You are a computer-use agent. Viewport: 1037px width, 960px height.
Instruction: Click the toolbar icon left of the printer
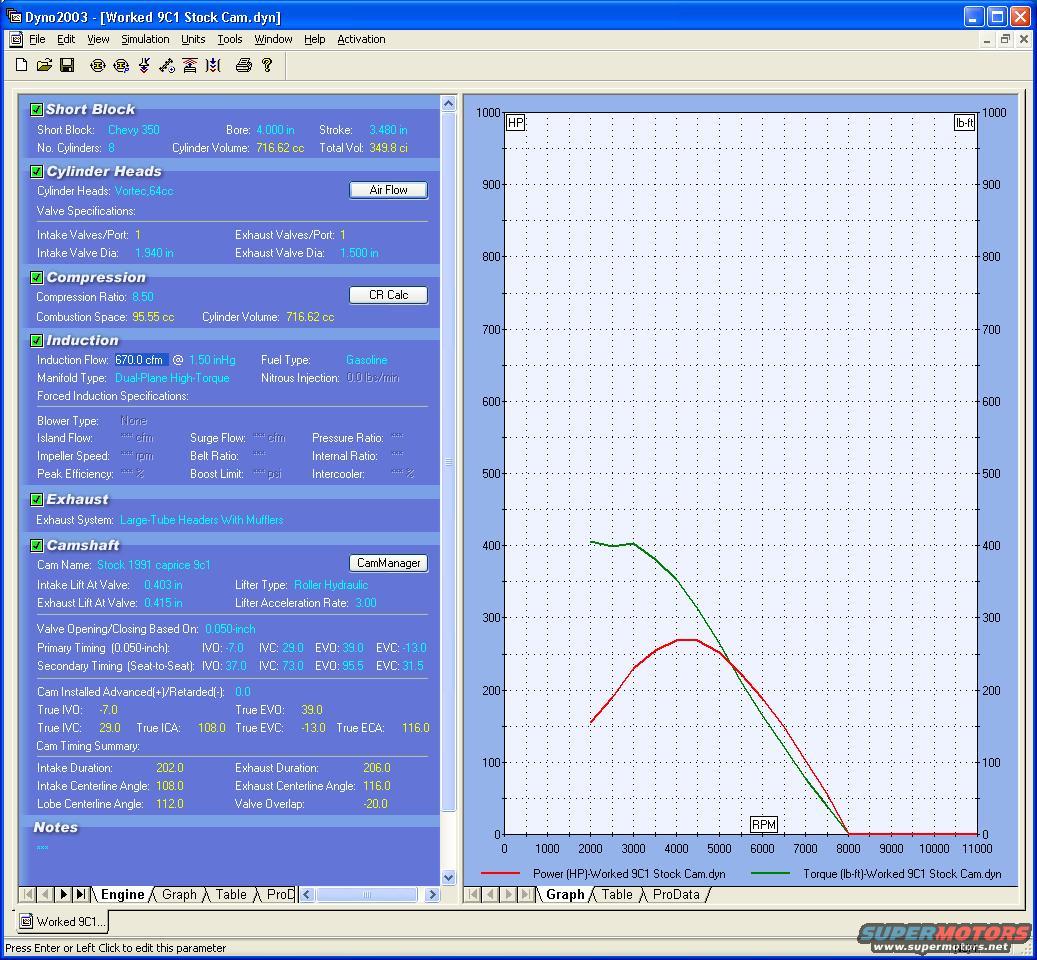(213, 65)
